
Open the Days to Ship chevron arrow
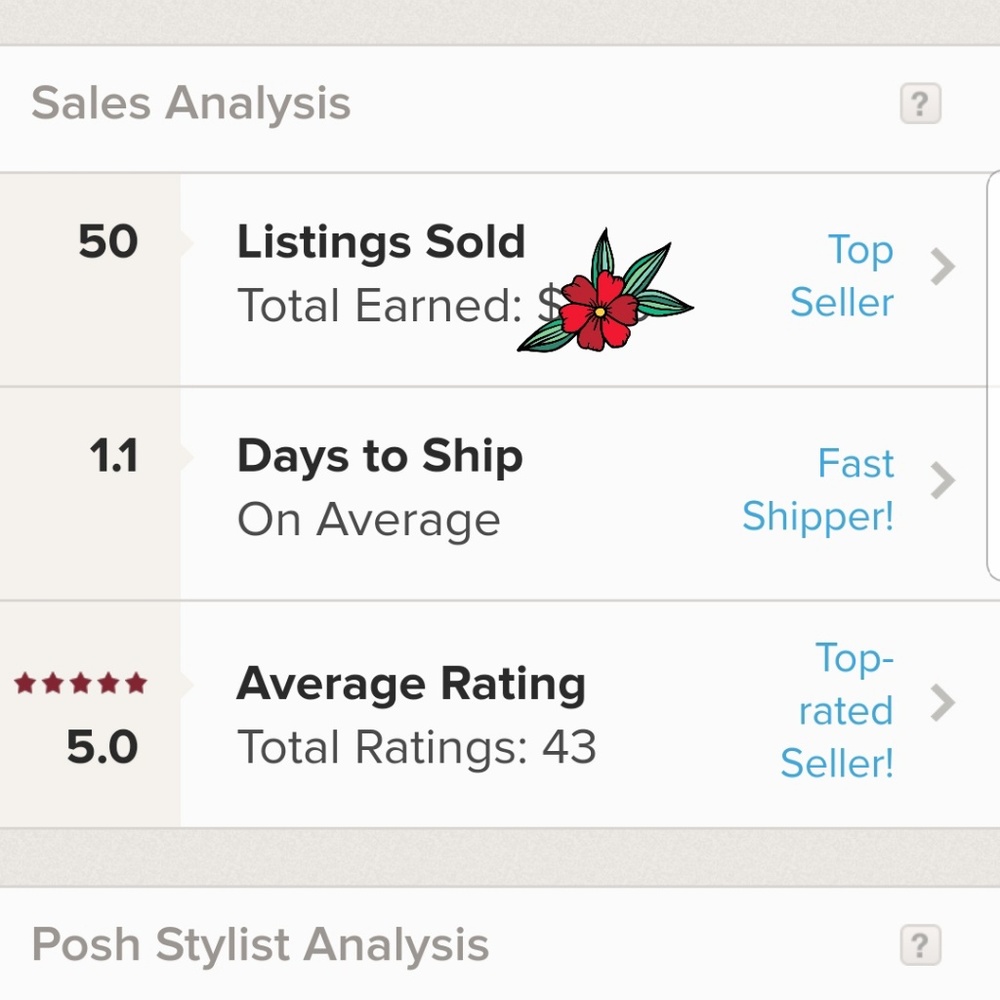[942, 481]
